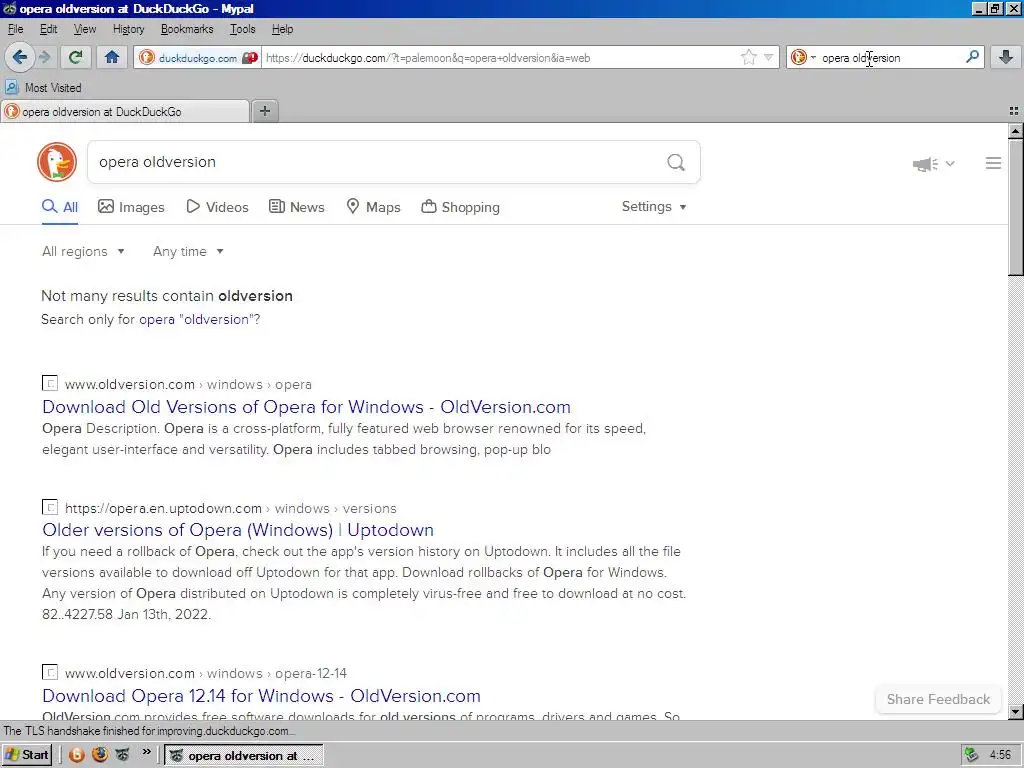Click the Forward navigation arrow
The image size is (1024, 768).
coord(44,57)
